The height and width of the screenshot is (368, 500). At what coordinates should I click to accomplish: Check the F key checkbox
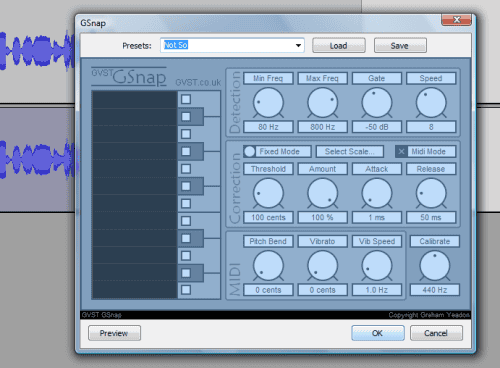186,203
